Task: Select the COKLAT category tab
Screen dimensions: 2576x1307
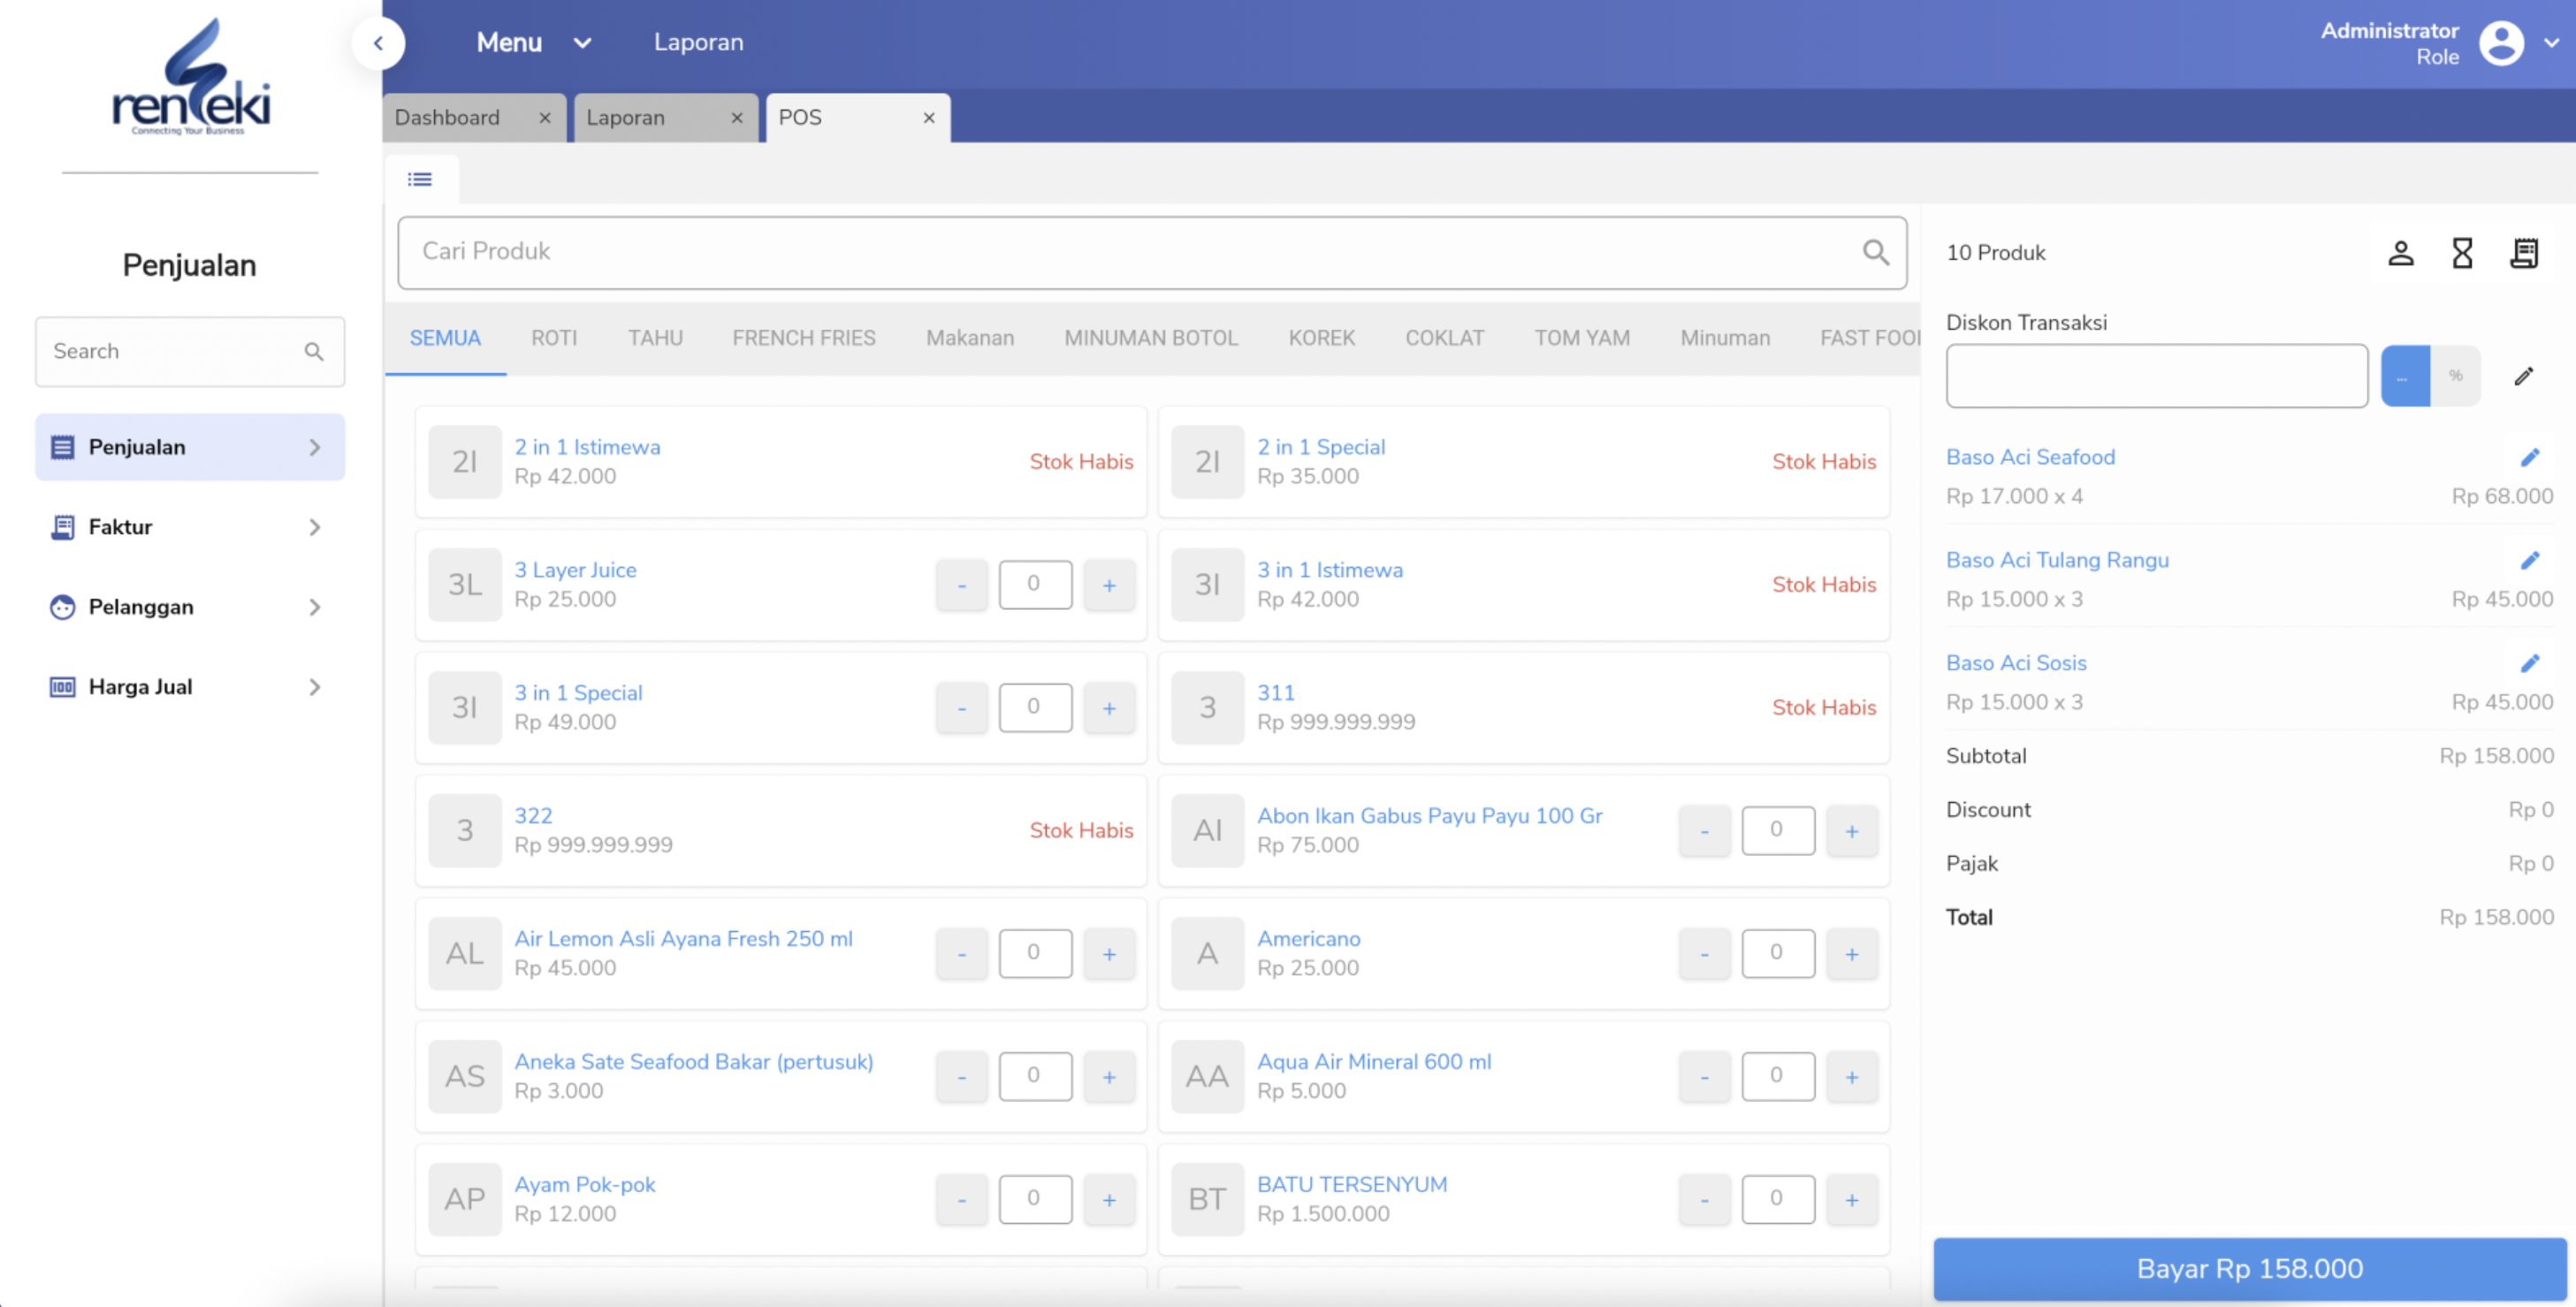Action: 1444,339
